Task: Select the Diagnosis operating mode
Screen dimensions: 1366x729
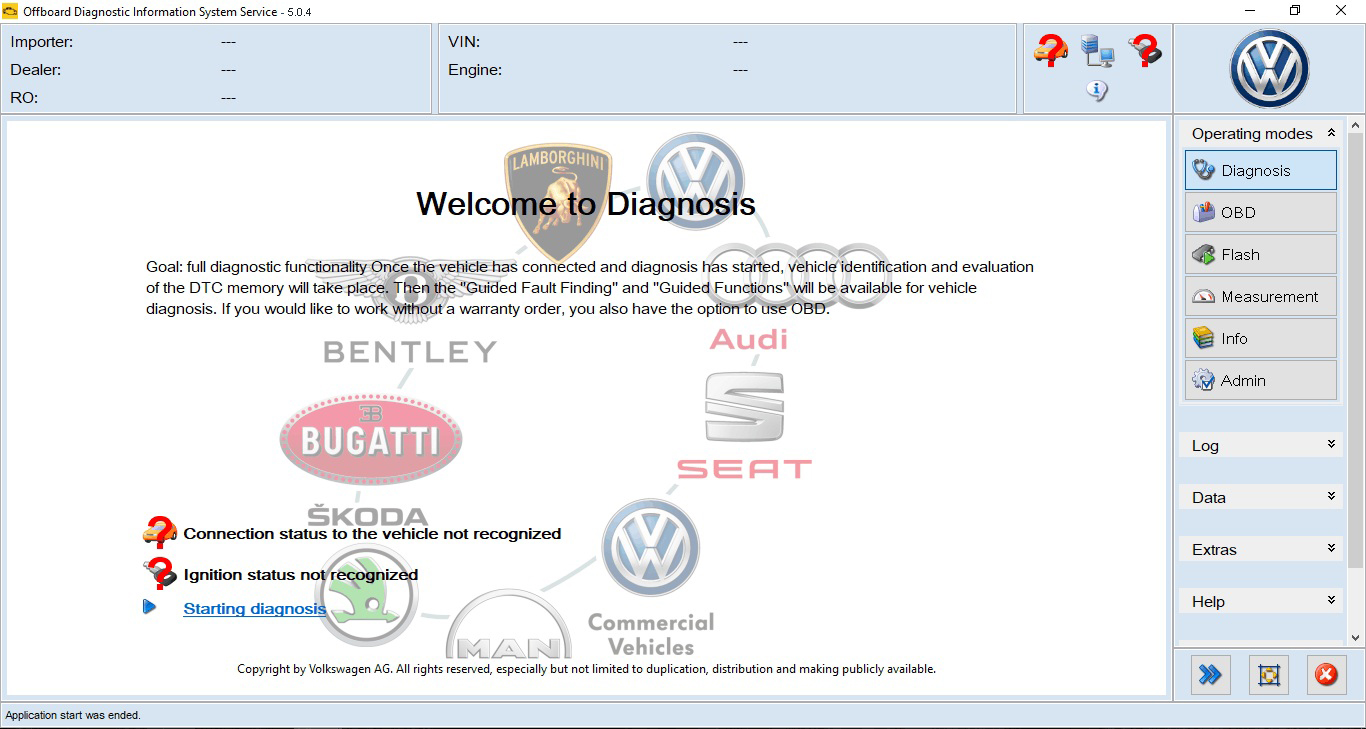Action: (1260, 170)
